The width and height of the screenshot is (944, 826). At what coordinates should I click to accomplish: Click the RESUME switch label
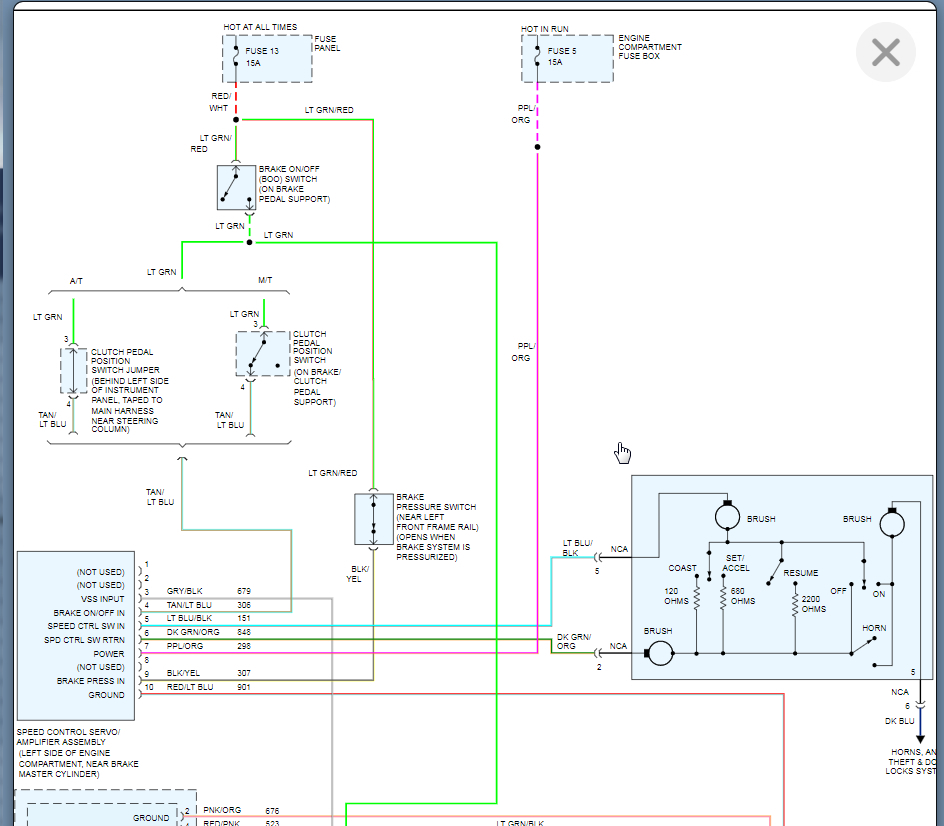click(x=800, y=573)
